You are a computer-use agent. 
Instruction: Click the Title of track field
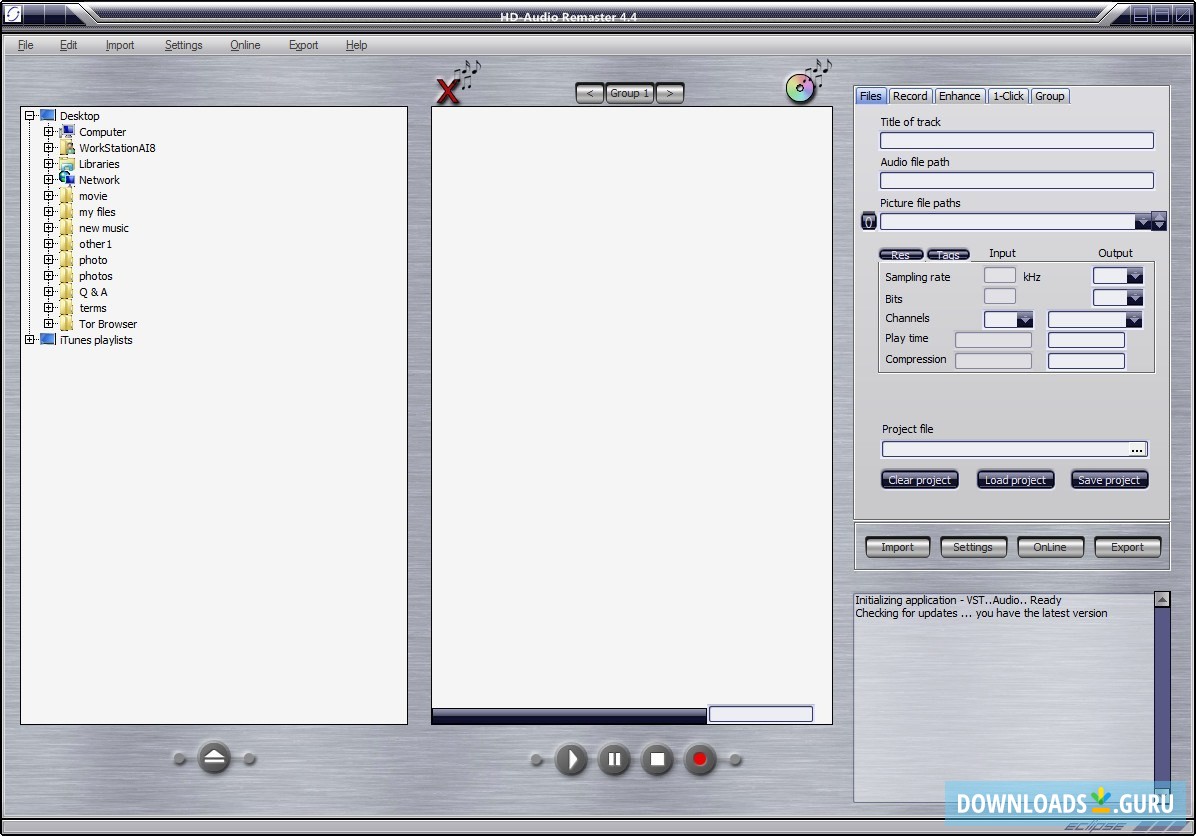[x=1017, y=140]
